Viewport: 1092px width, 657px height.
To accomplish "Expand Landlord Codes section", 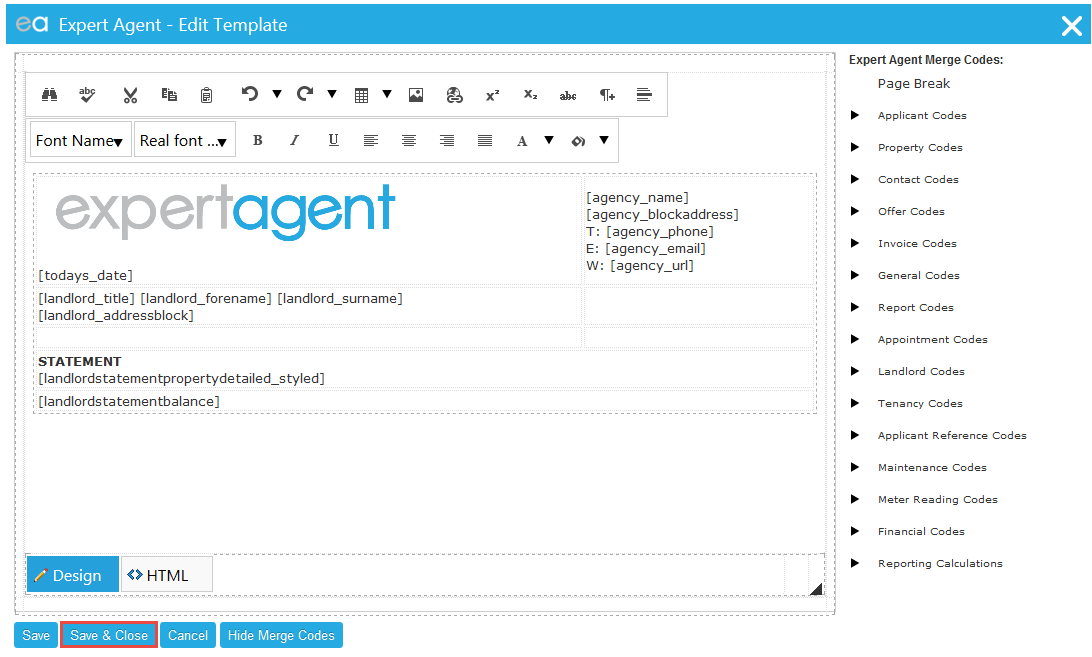I will tap(855, 371).
